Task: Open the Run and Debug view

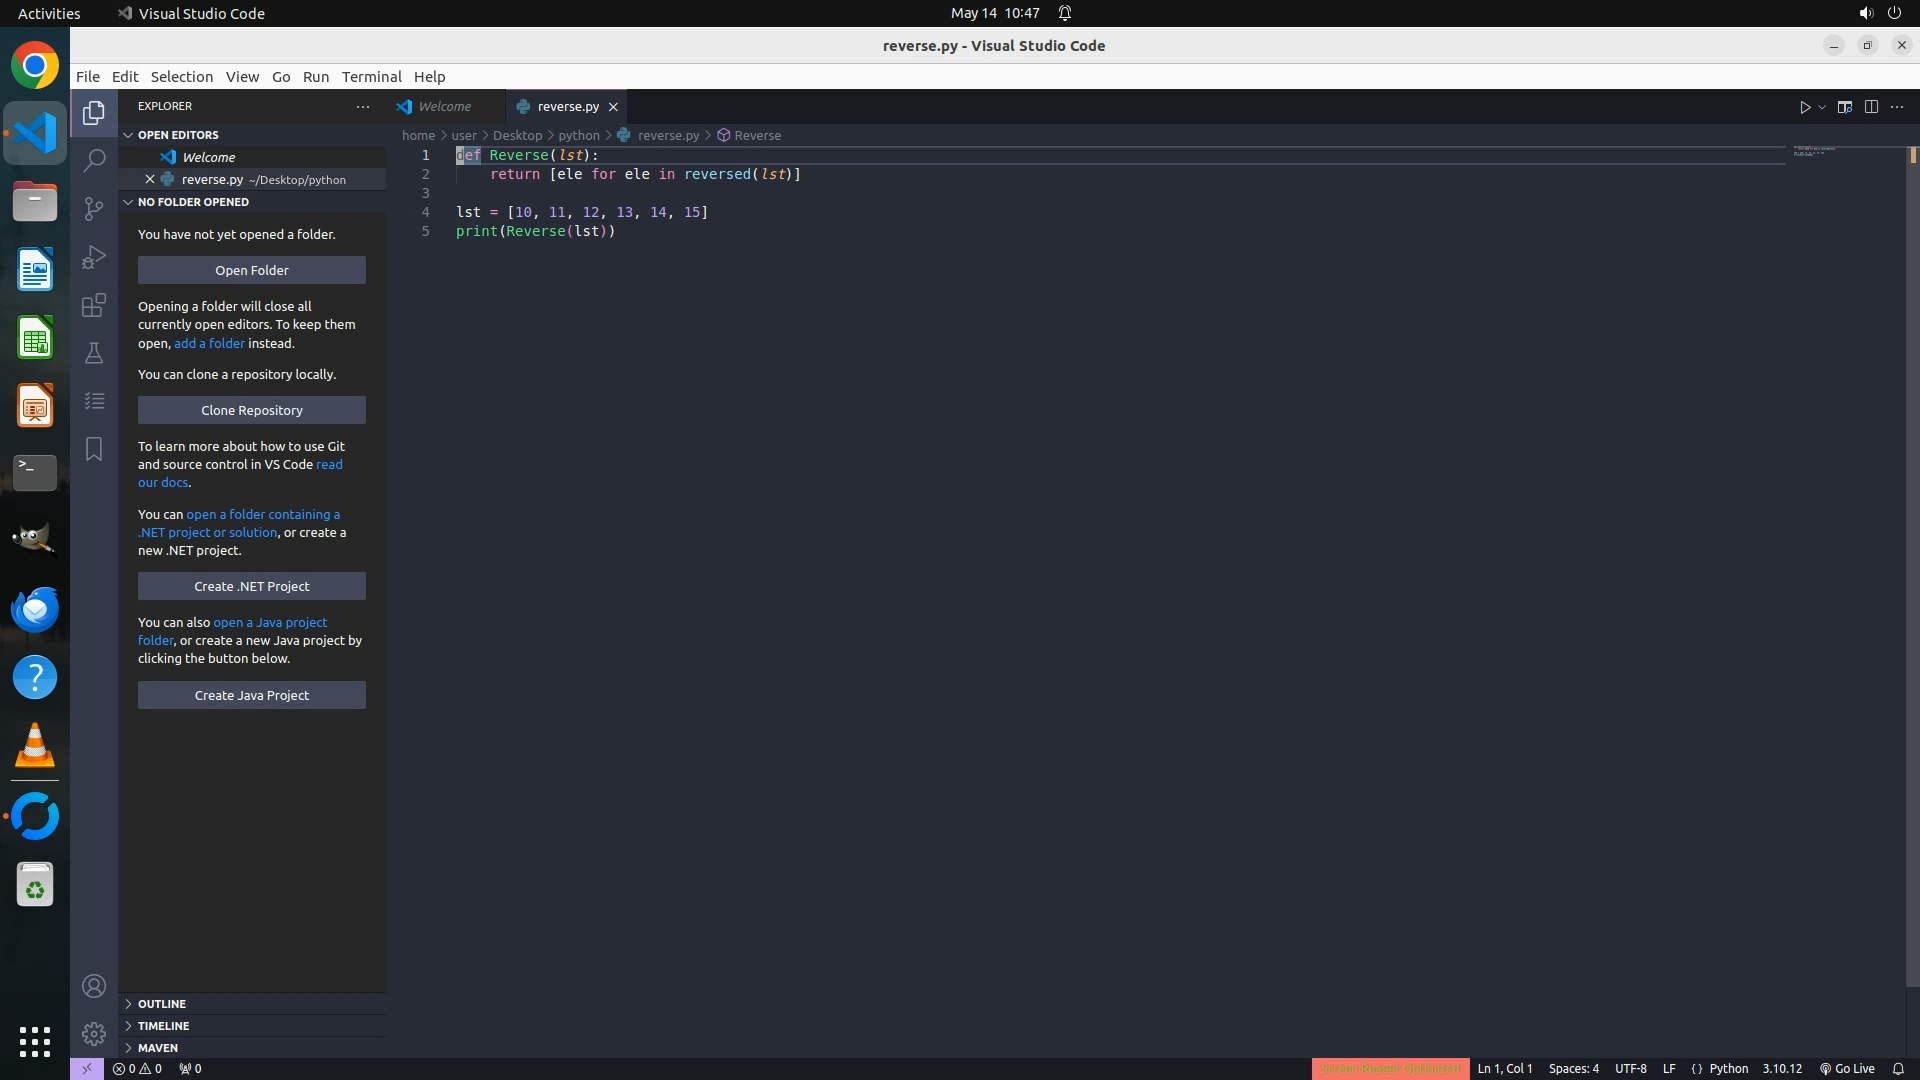Action: (x=94, y=257)
